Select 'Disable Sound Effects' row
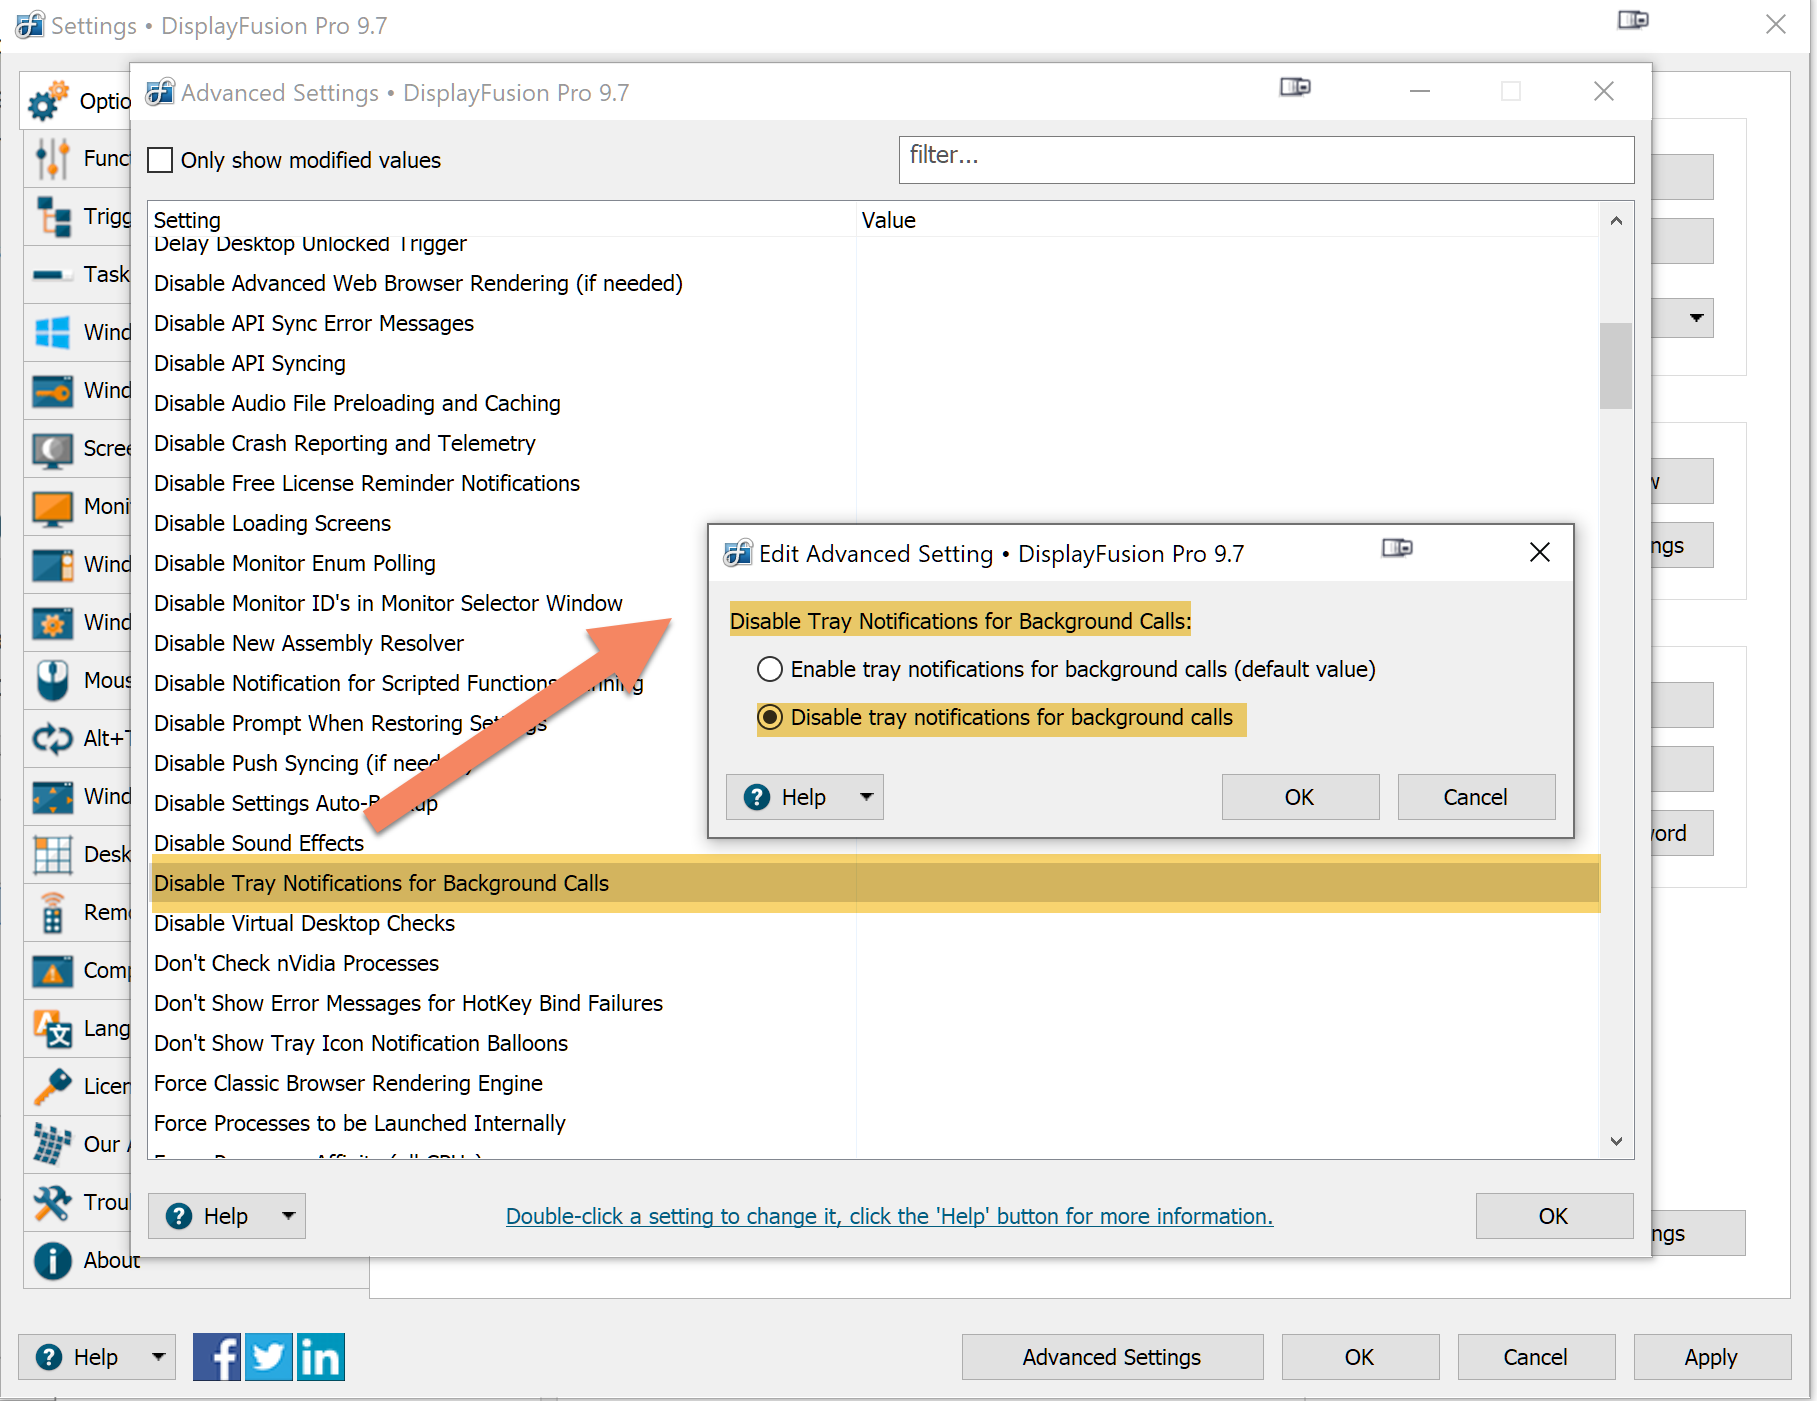This screenshot has width=1817, height=1401. coord(875,843)
